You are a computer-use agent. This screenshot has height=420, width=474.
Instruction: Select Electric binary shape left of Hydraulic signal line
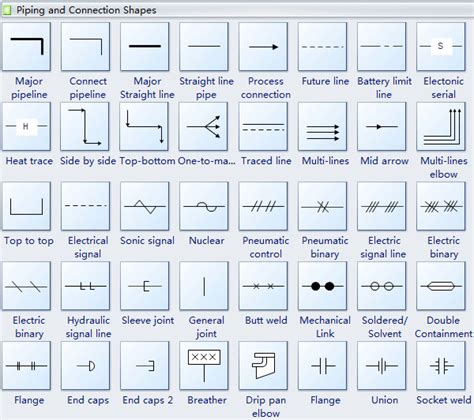(27, 286)
